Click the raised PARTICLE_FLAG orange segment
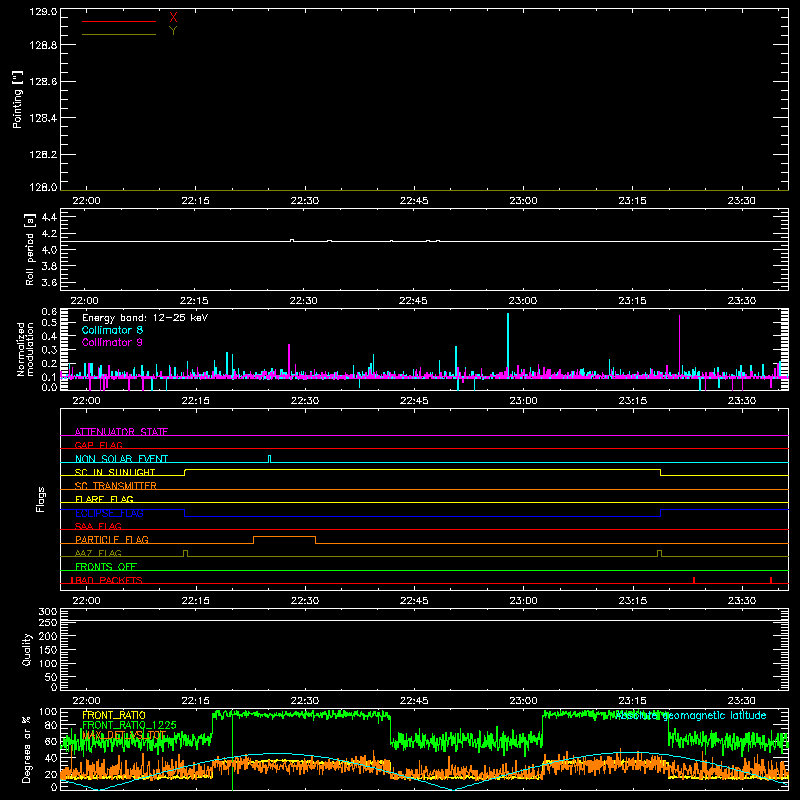 (x=284, y=537)
